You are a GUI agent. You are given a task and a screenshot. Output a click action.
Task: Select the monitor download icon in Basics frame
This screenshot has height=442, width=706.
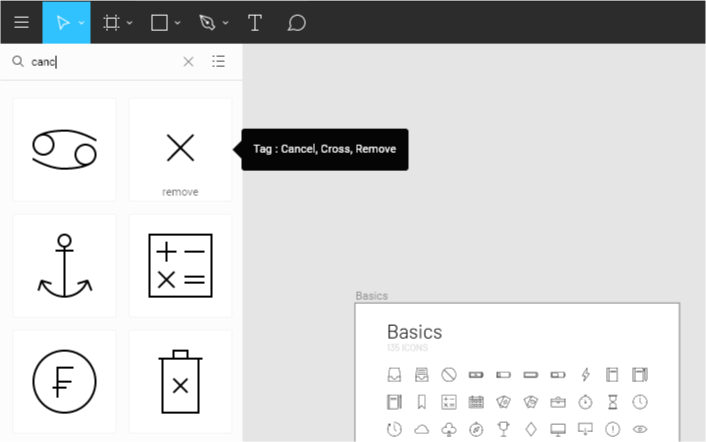point(585,429)
